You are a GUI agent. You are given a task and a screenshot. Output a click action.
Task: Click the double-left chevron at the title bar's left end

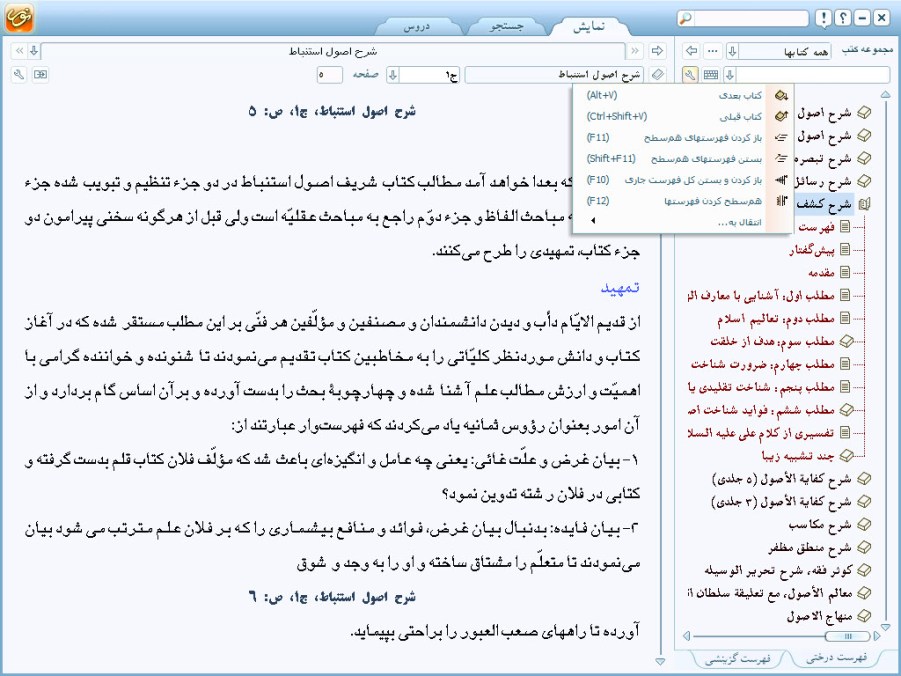click(19, 51)
